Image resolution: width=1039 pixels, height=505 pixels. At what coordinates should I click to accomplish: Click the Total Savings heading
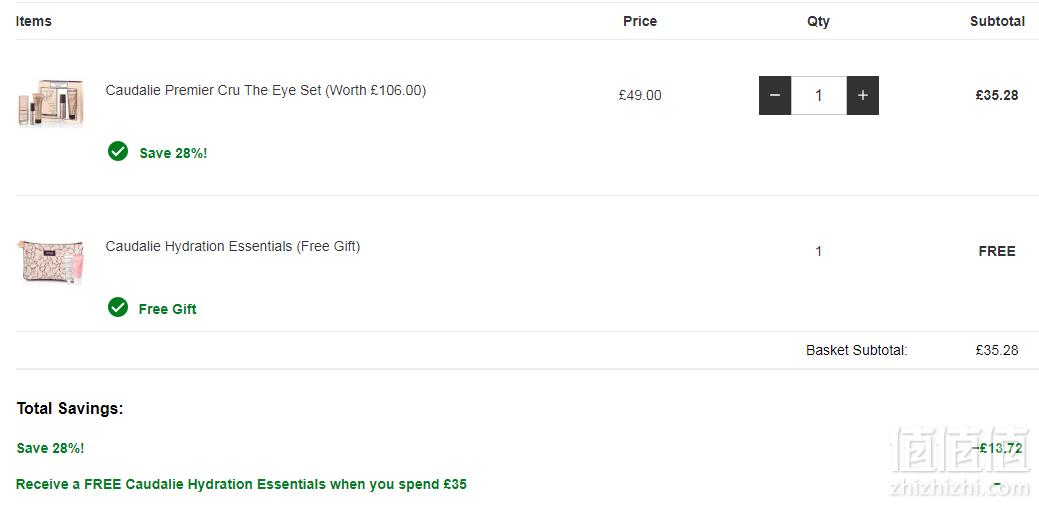70,409
